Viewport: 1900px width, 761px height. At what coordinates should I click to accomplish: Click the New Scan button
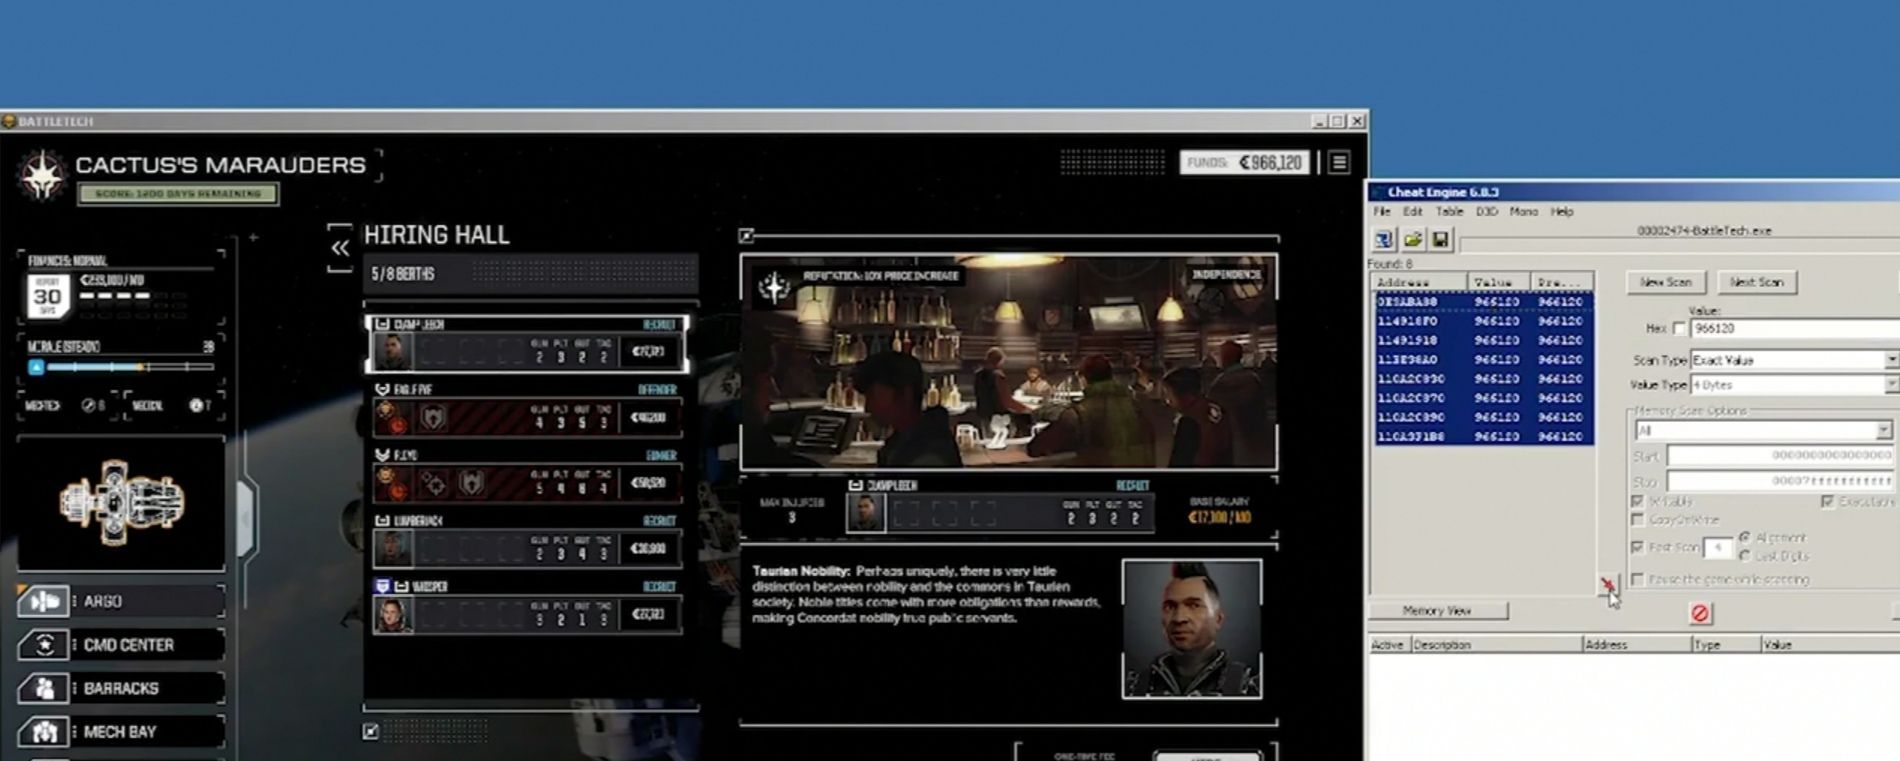click(1666, 283)
